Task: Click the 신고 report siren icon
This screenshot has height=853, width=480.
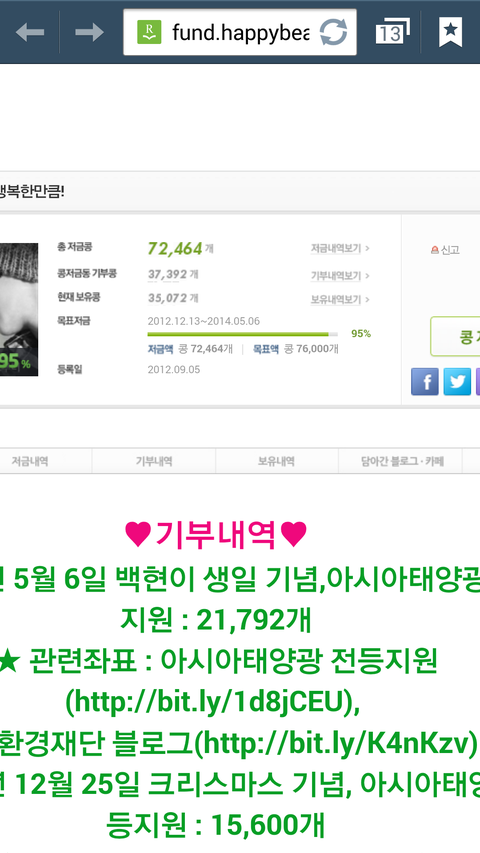Action: tap(434, 250)
